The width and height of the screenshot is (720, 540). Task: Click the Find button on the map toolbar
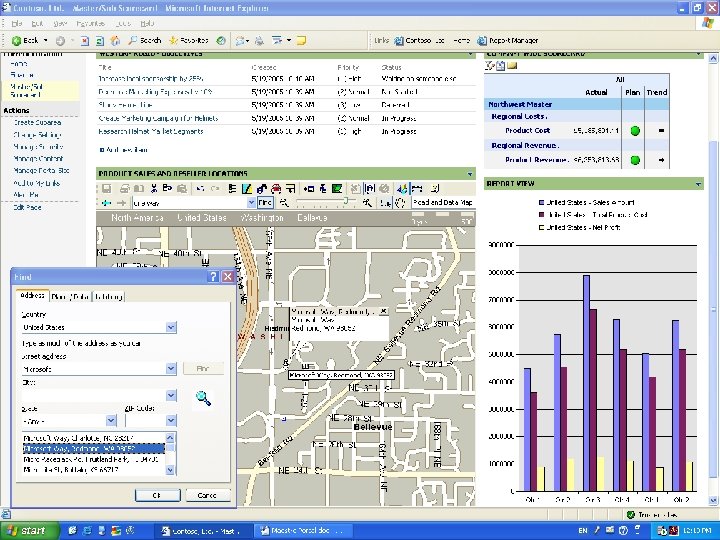click(265, 202)
